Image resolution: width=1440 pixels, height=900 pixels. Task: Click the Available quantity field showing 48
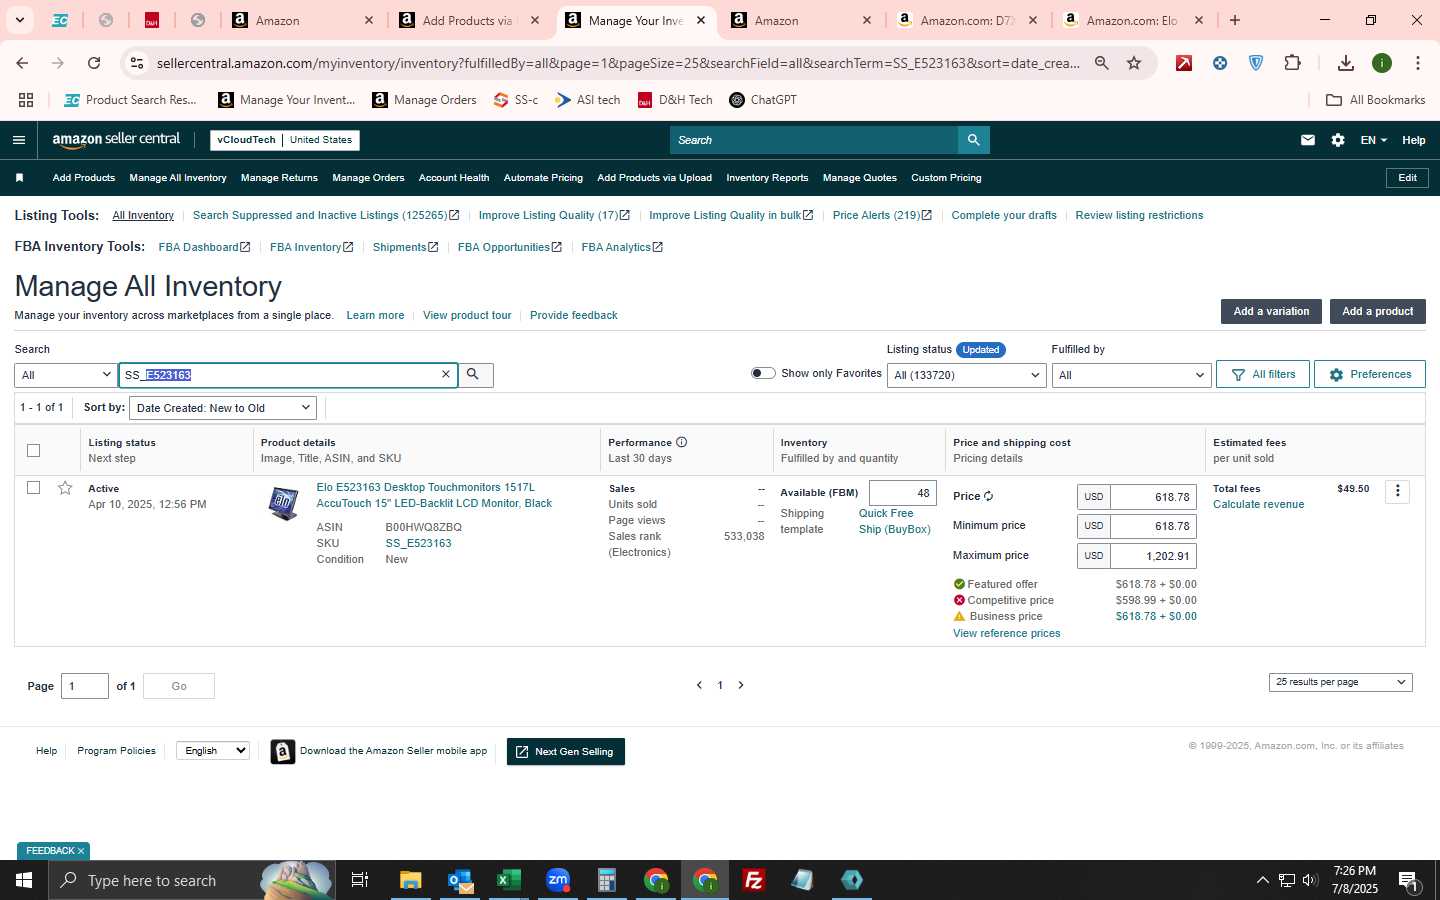(903, 493)
